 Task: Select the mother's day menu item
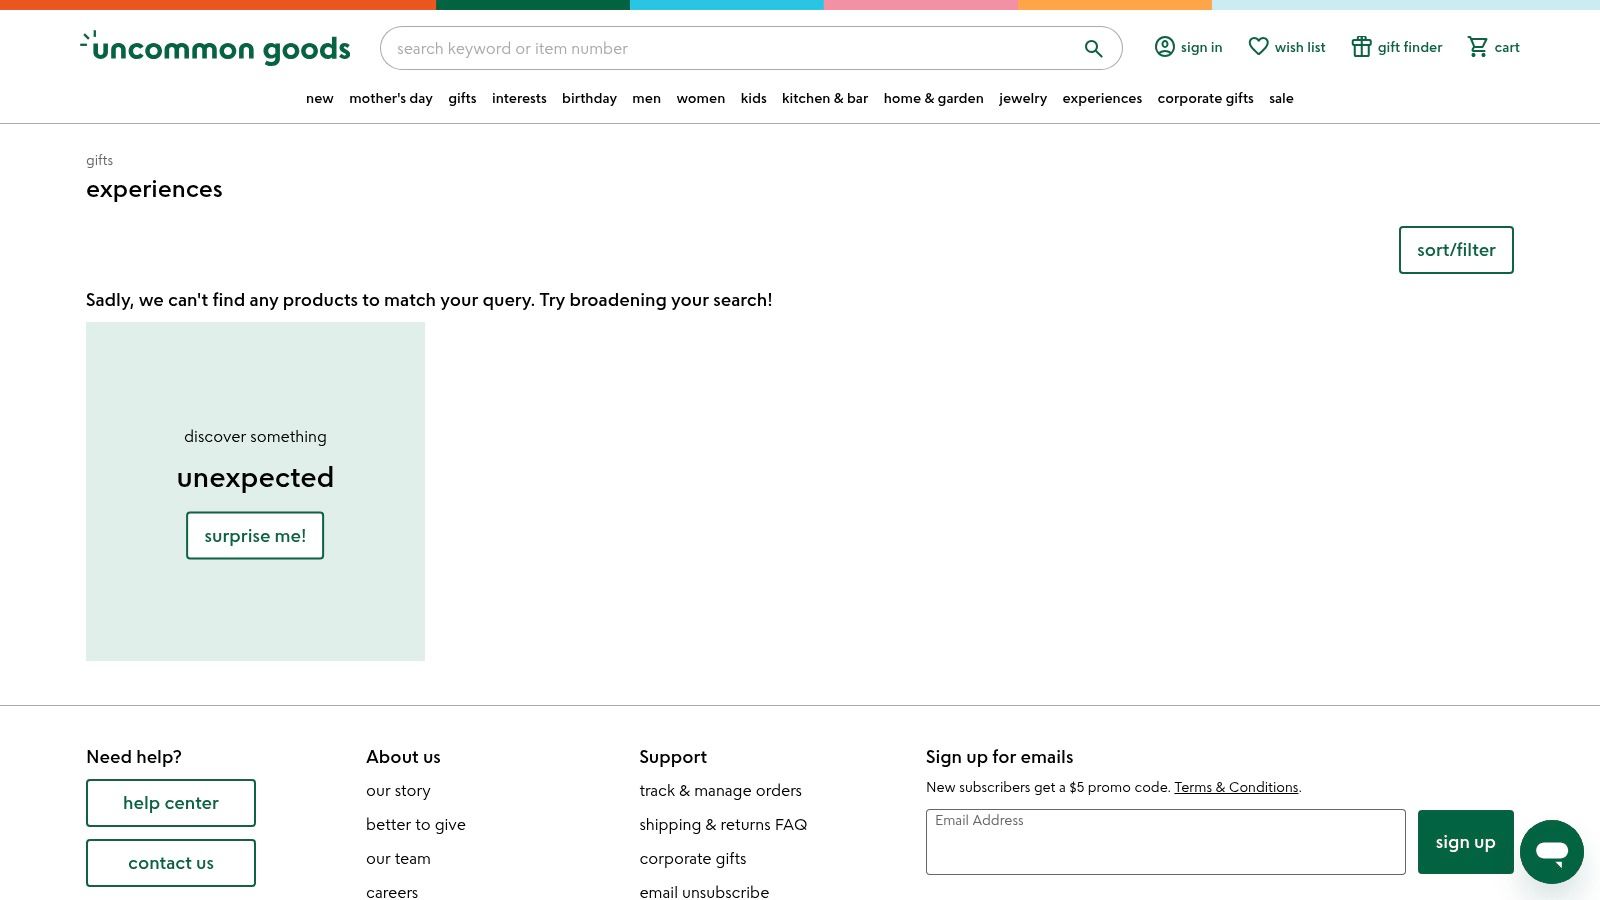click(x=390, y=98)
